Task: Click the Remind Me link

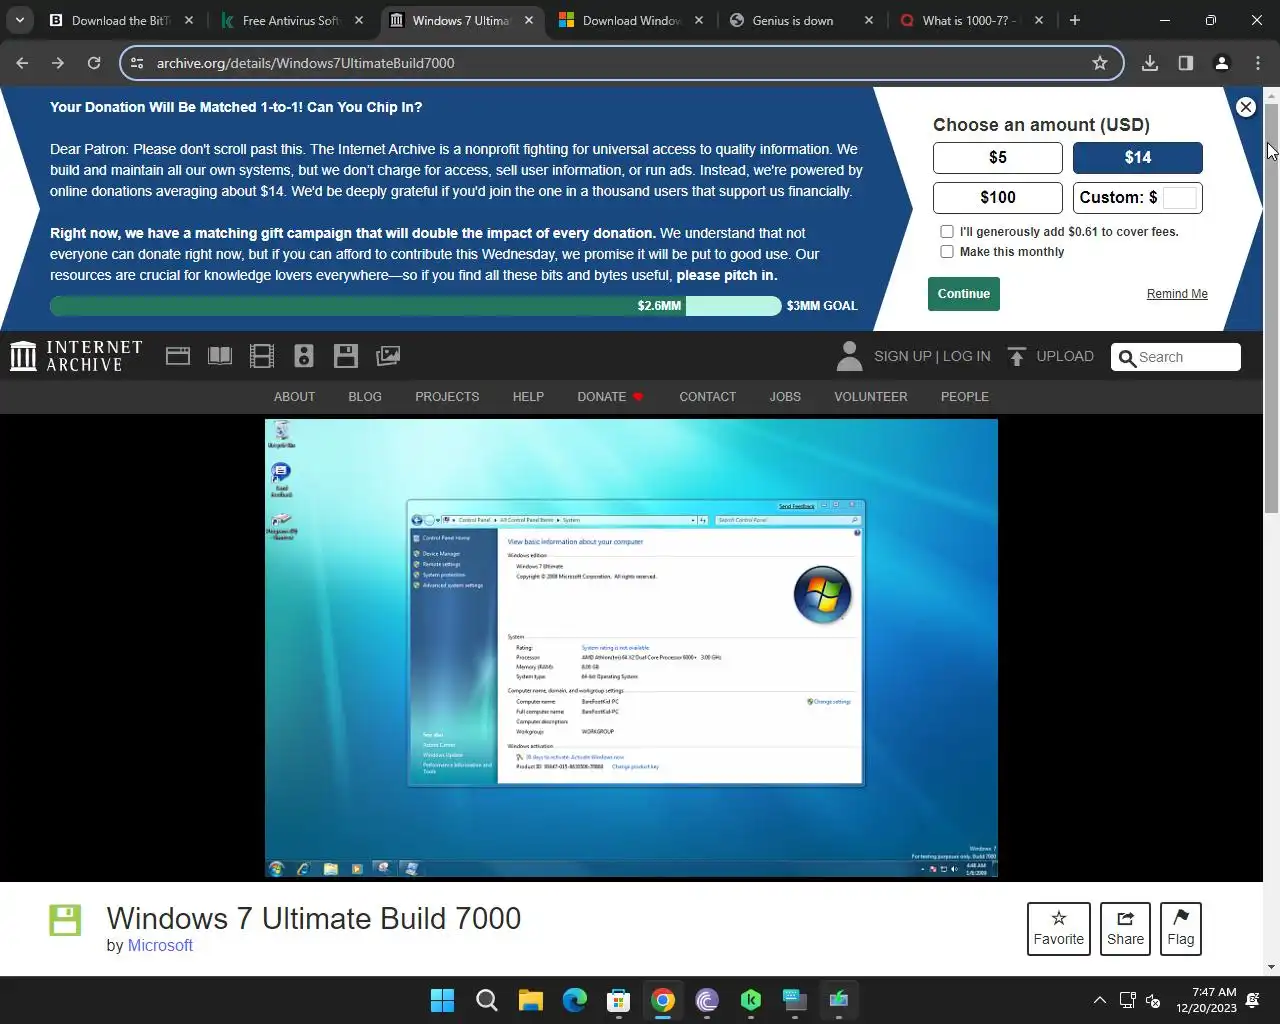Action: [x=1177, y=294]
